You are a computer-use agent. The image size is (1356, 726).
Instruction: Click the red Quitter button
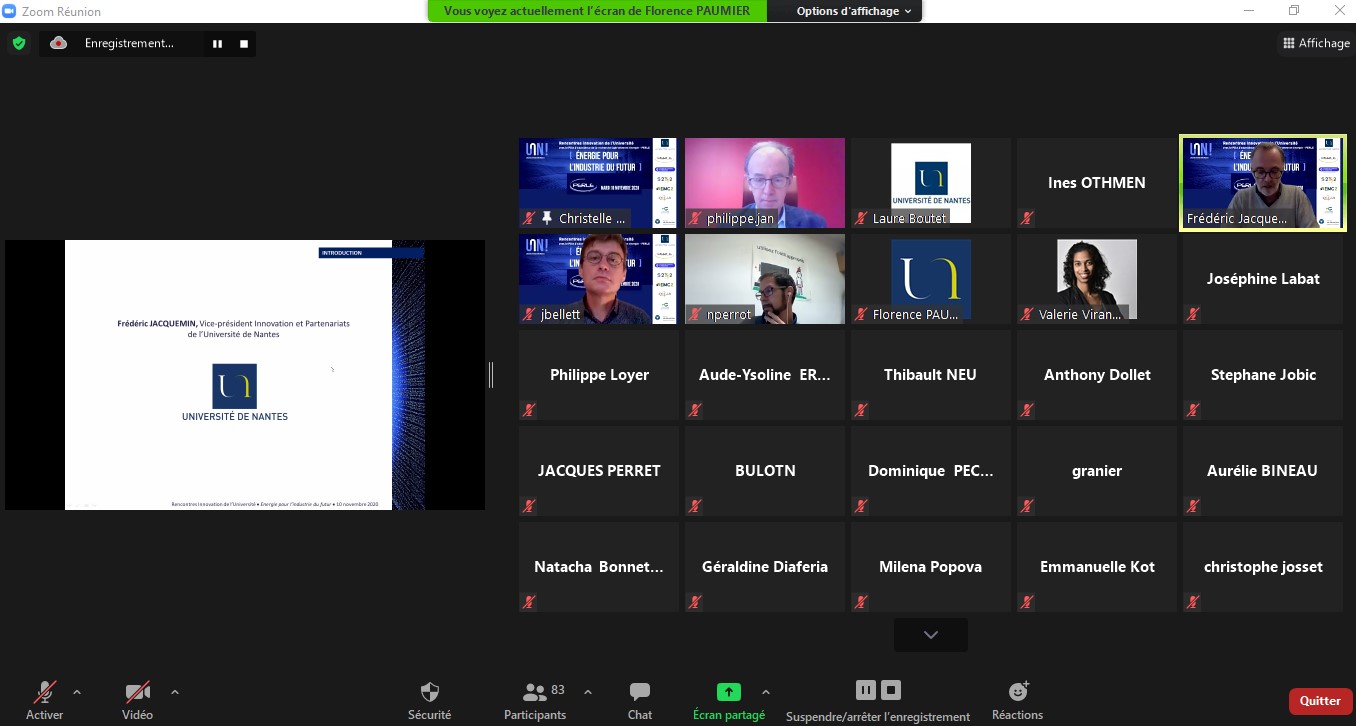click(x=1320, y=701)
